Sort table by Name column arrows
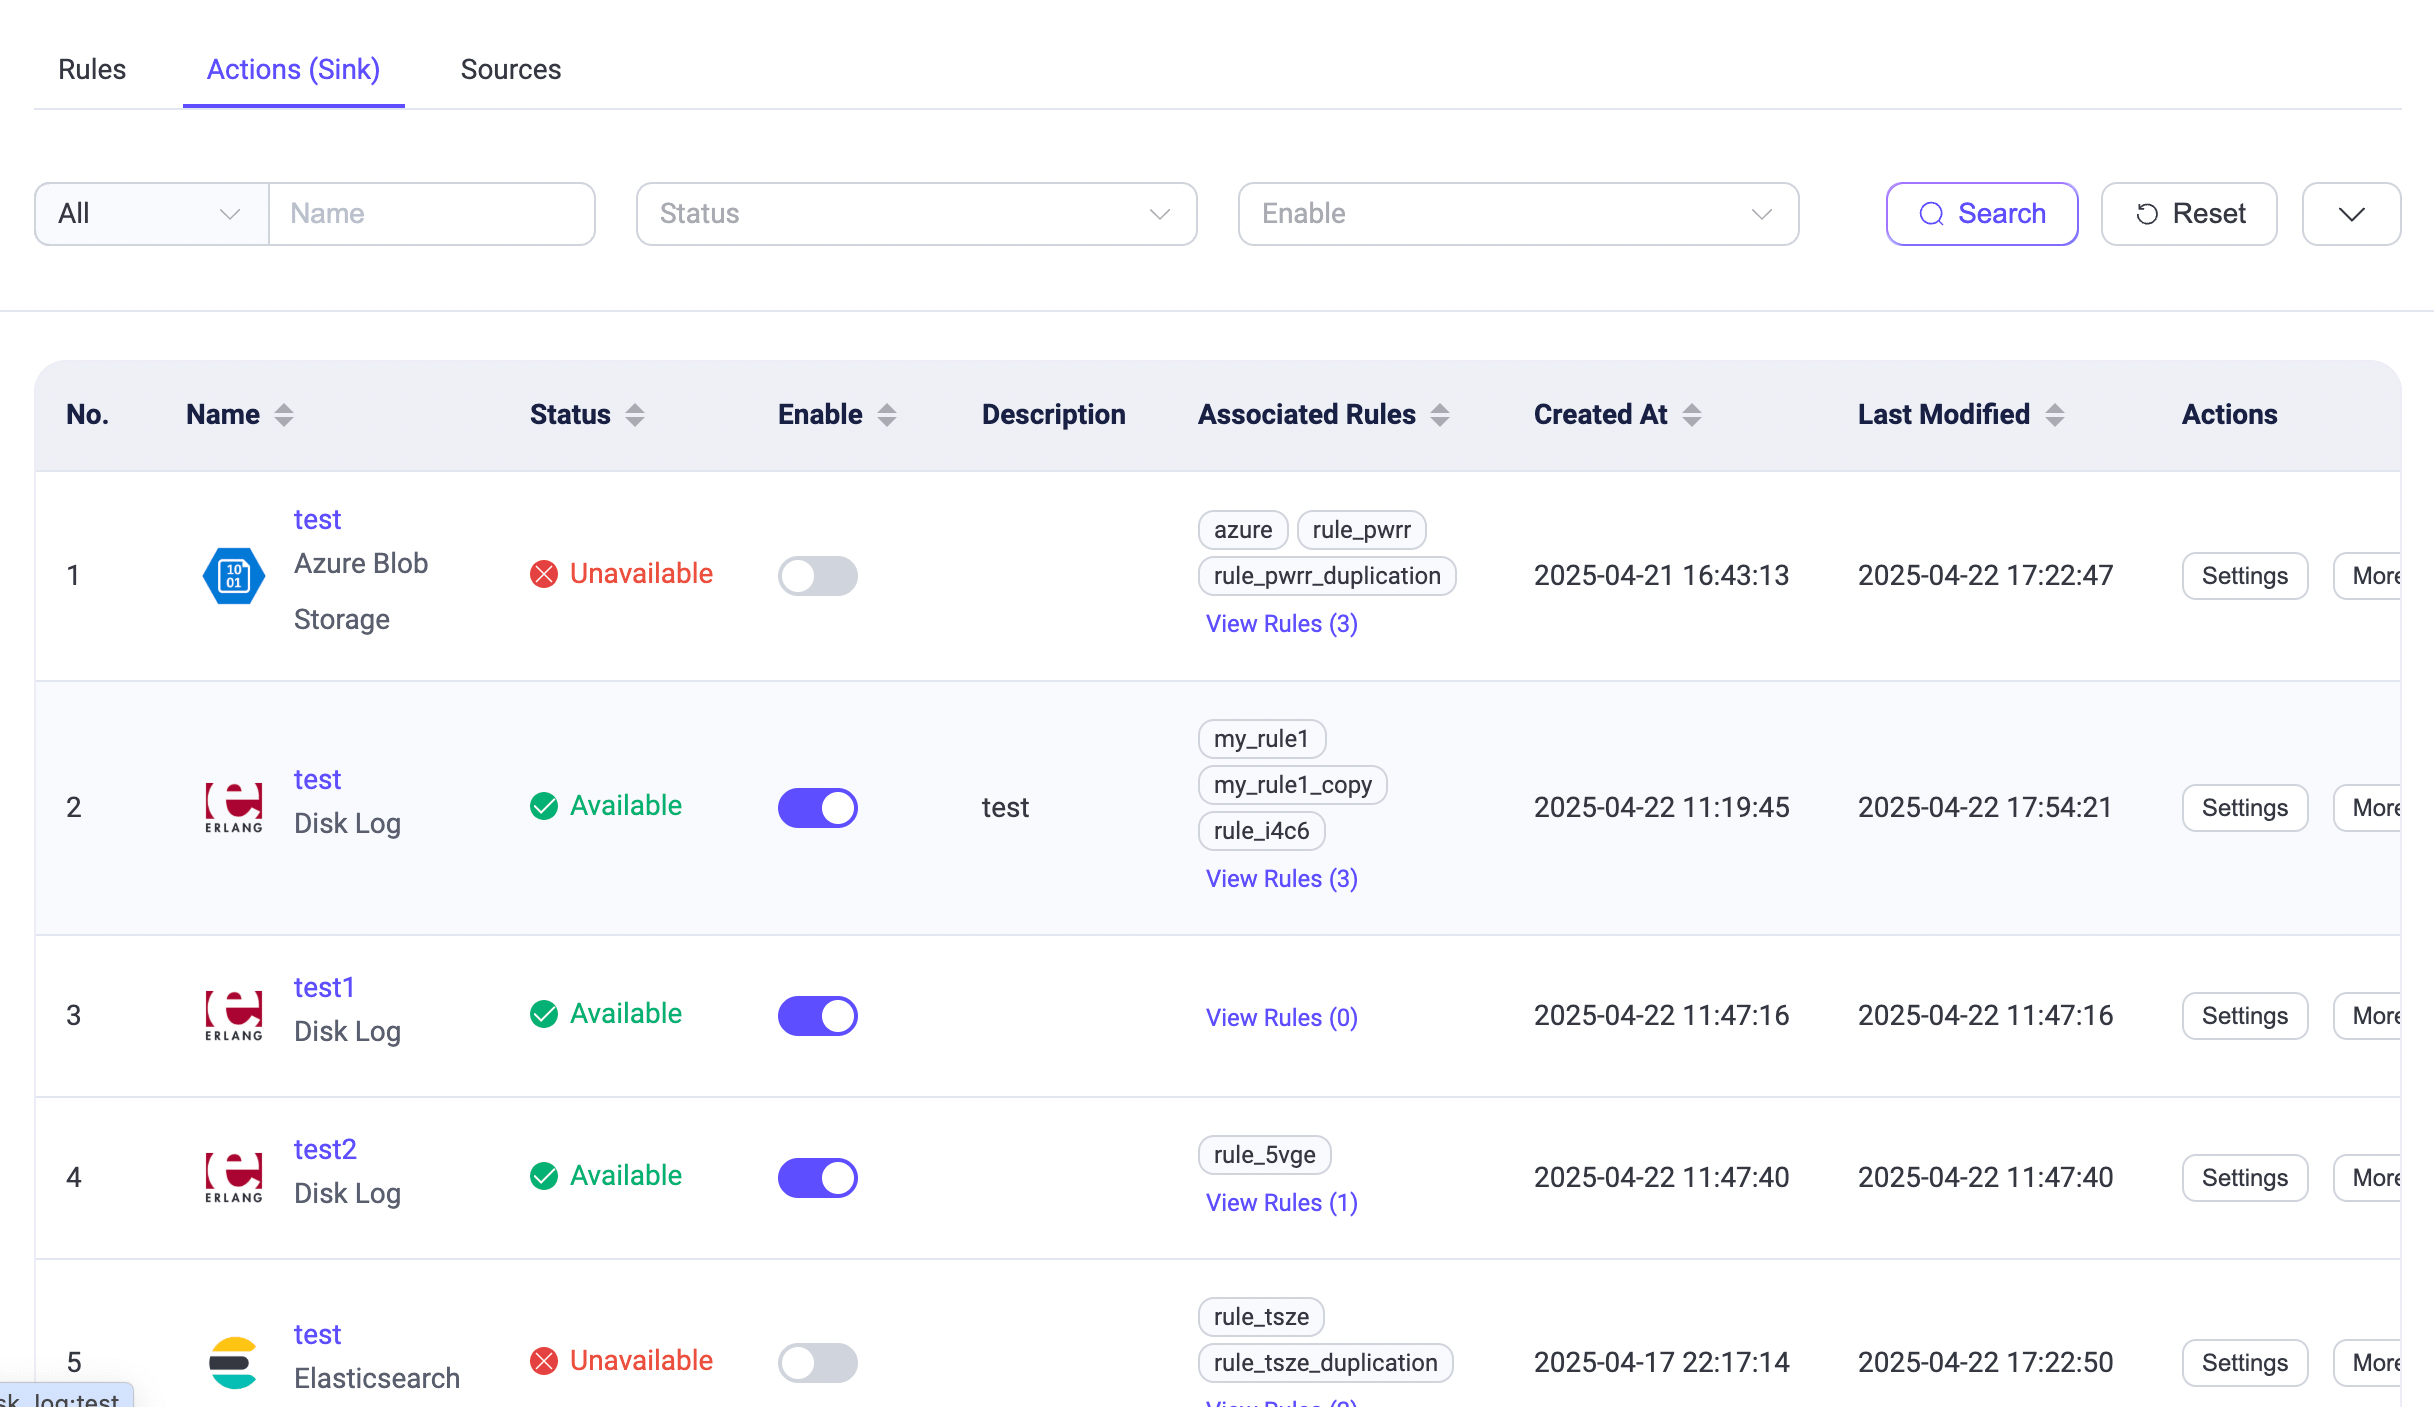Viewport: 2434px width, 1407px height. coord(284,415)
